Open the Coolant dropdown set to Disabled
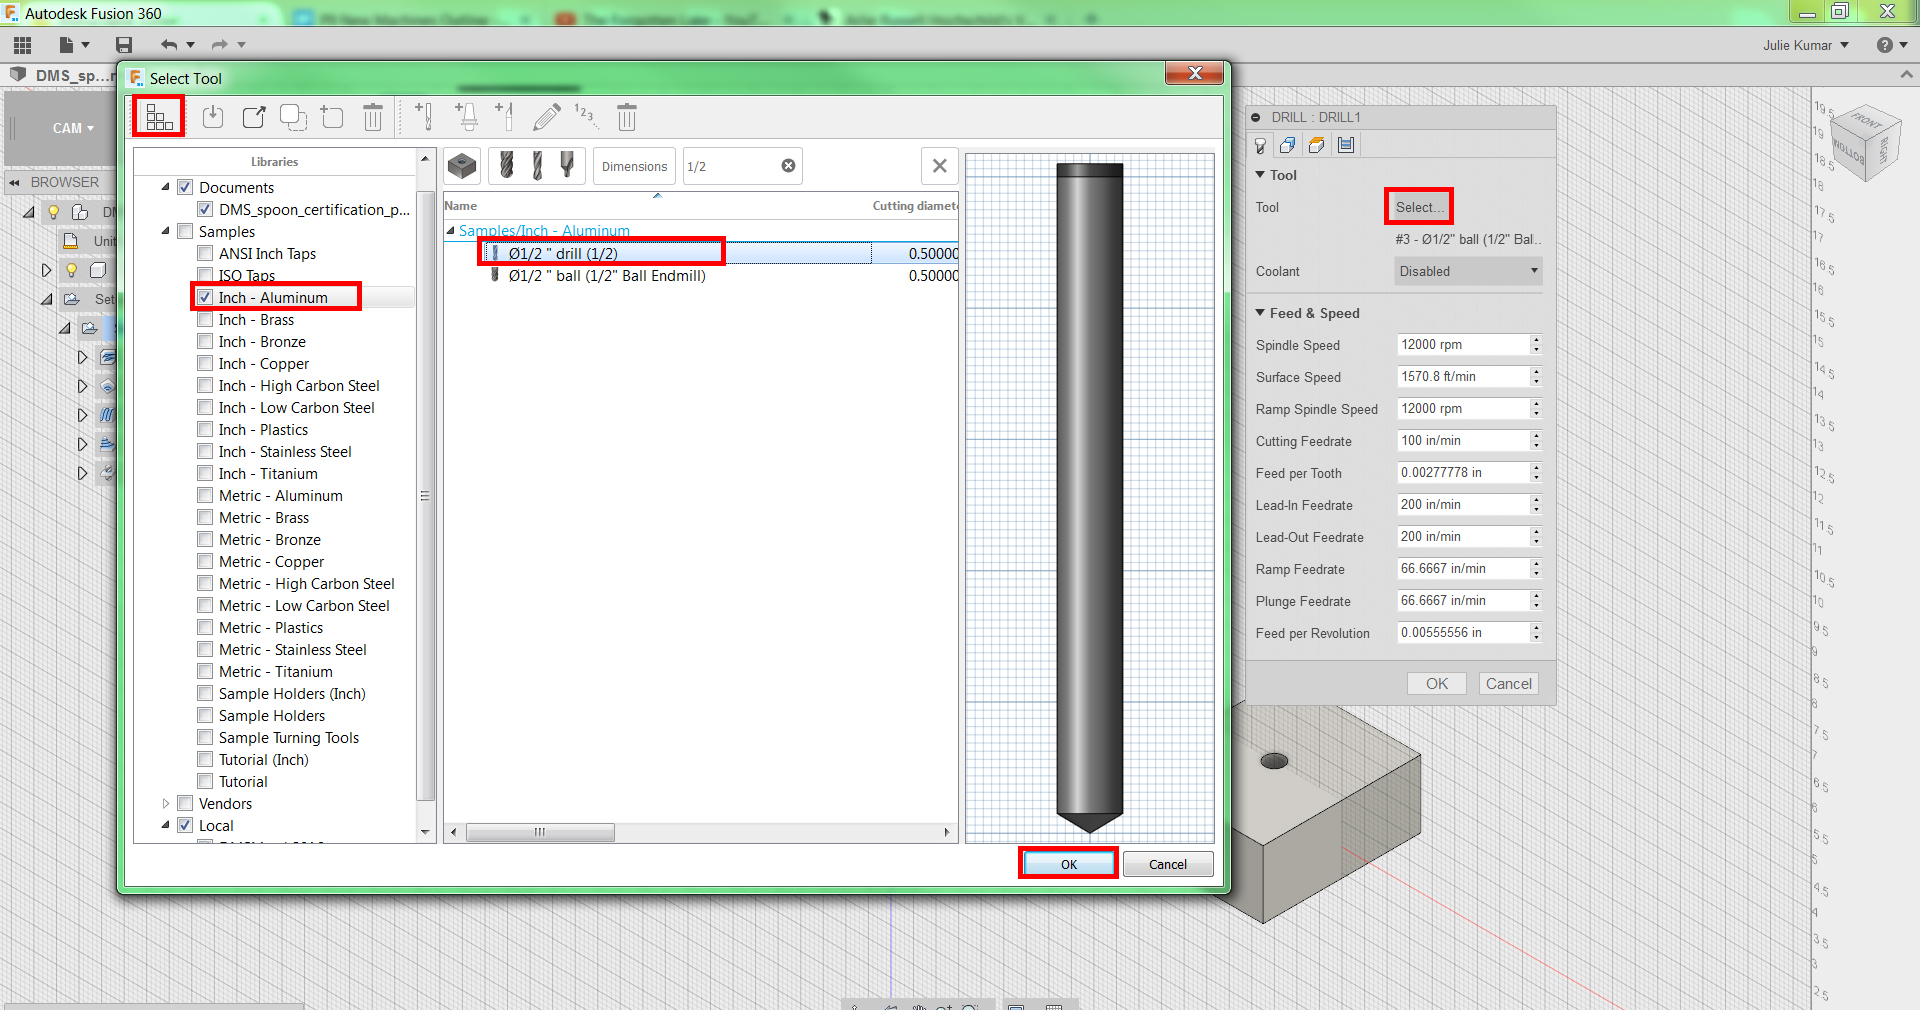Viewport: 1920px width, 1010px height. click(x=1468, y=271)
